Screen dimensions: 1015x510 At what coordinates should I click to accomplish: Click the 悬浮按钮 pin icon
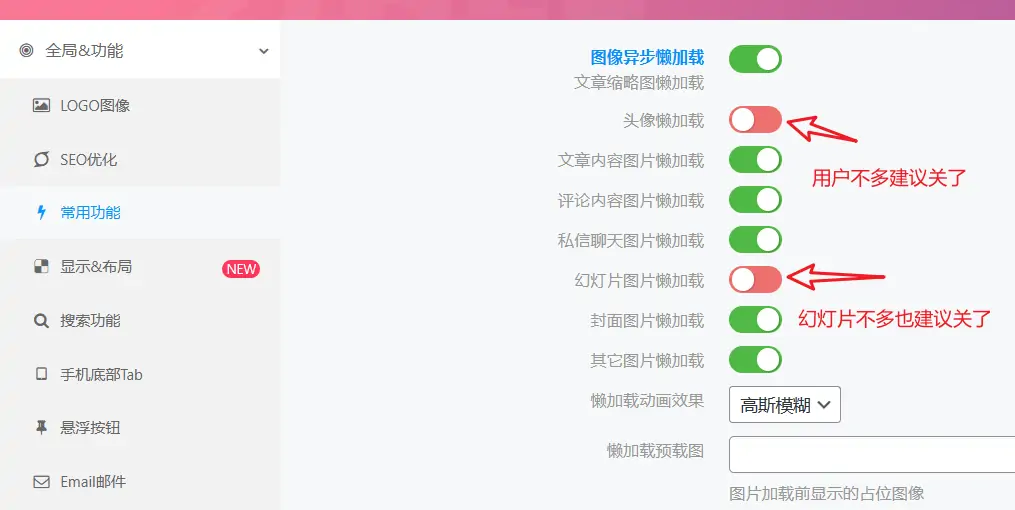41,427
